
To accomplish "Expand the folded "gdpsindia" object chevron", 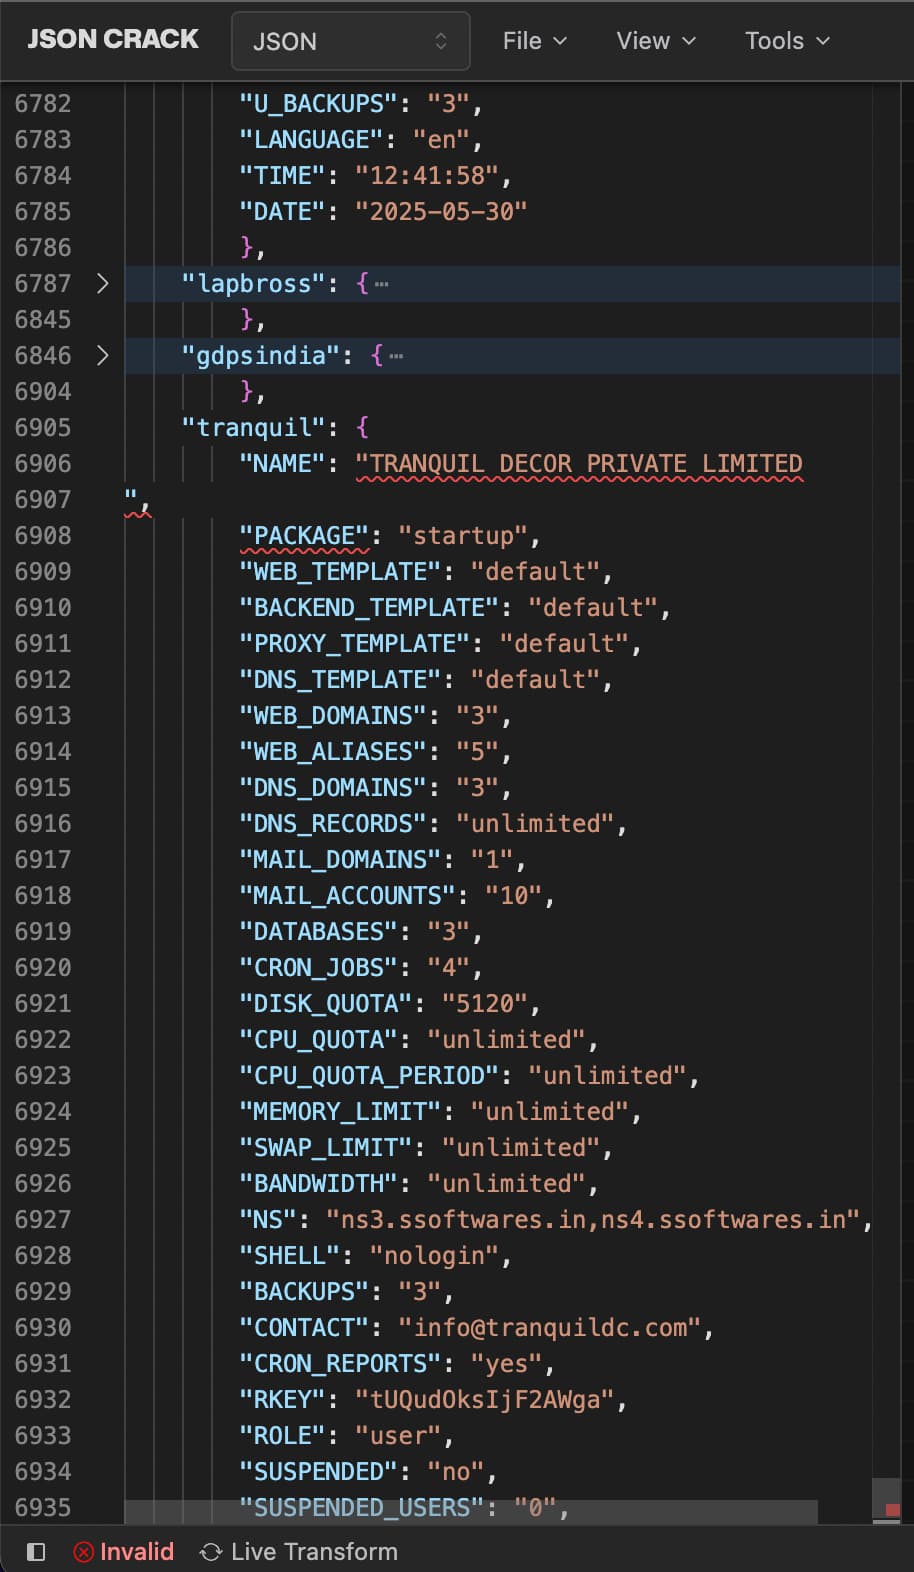I will point(102,355).
